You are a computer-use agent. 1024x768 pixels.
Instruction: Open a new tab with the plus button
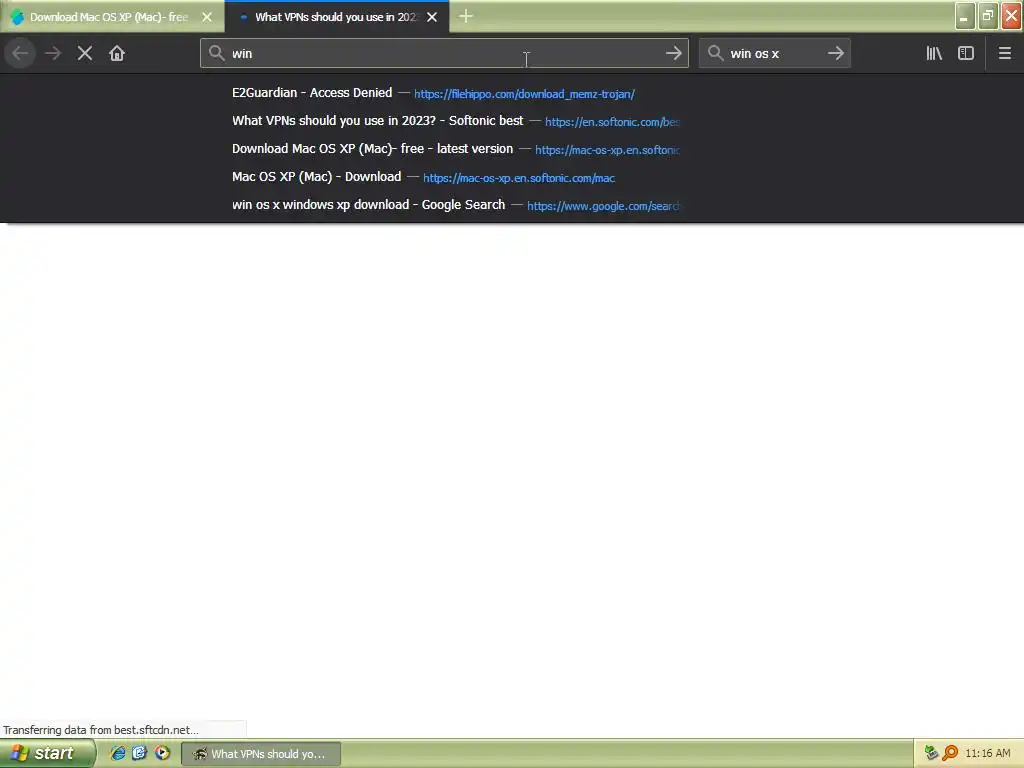466,17
